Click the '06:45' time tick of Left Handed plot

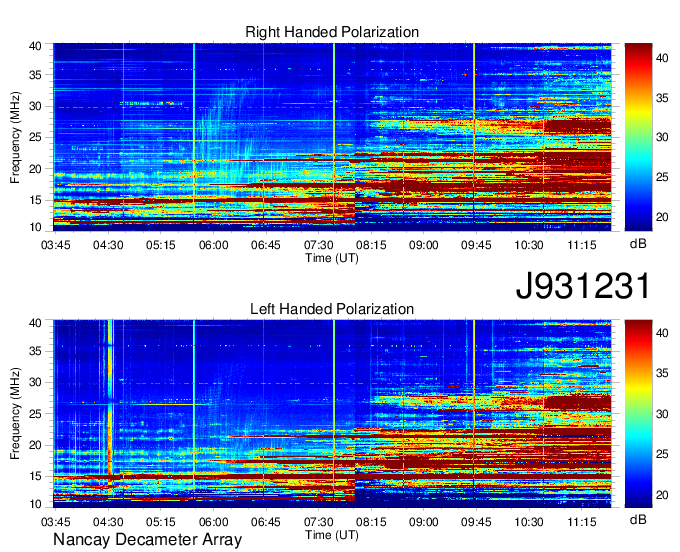[x=266, y=522]
